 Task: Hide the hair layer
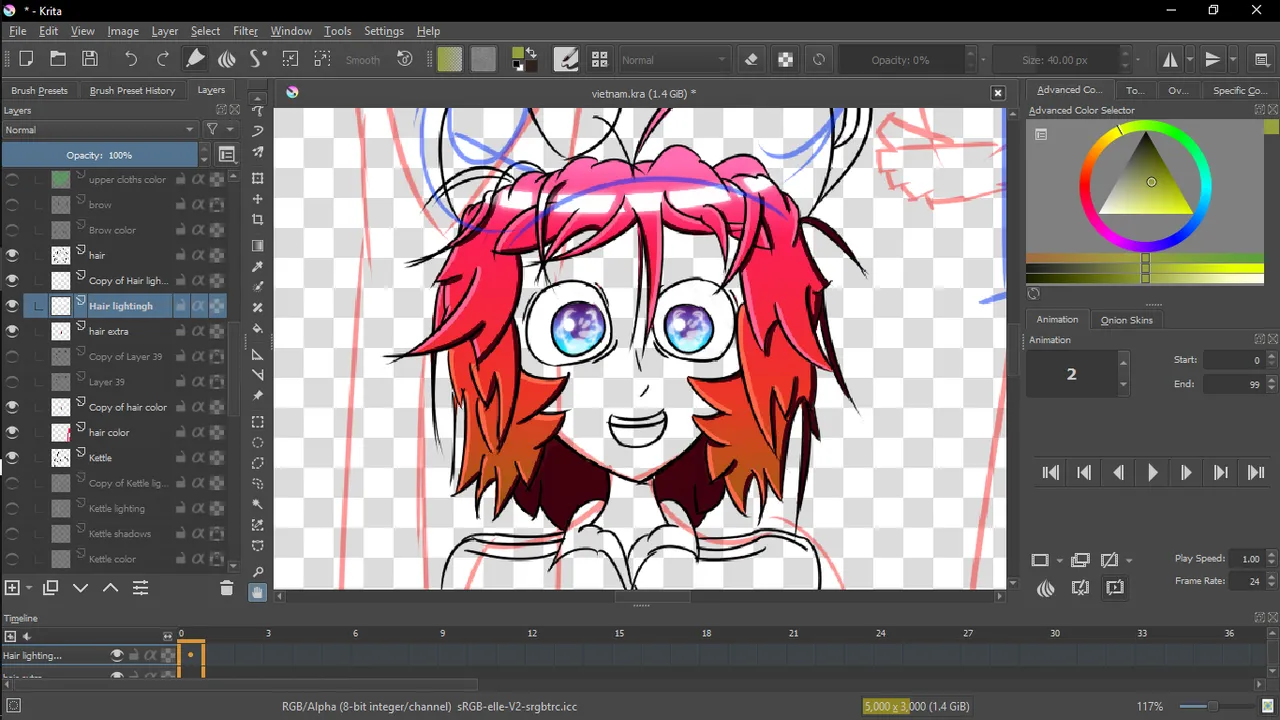coord(12,255)
